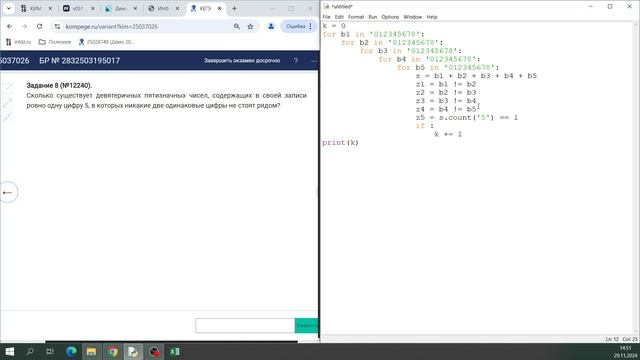Open the red-black recorder app on taskbar
The image size is (640, 360).
[154, 351]
